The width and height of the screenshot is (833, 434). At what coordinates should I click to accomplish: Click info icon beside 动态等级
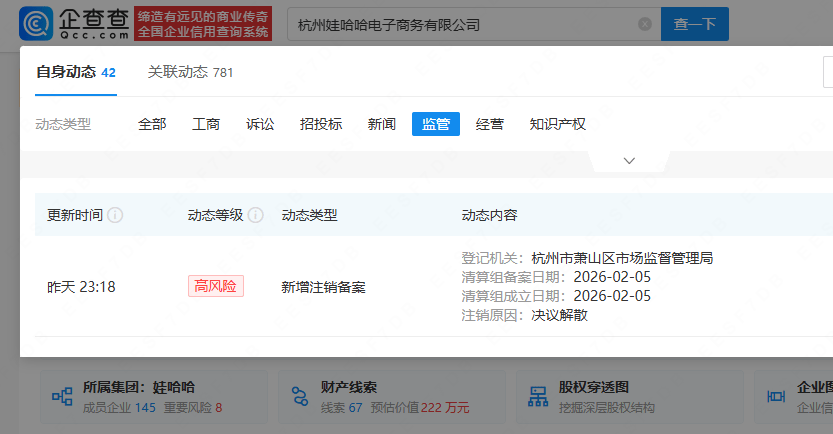256,216
